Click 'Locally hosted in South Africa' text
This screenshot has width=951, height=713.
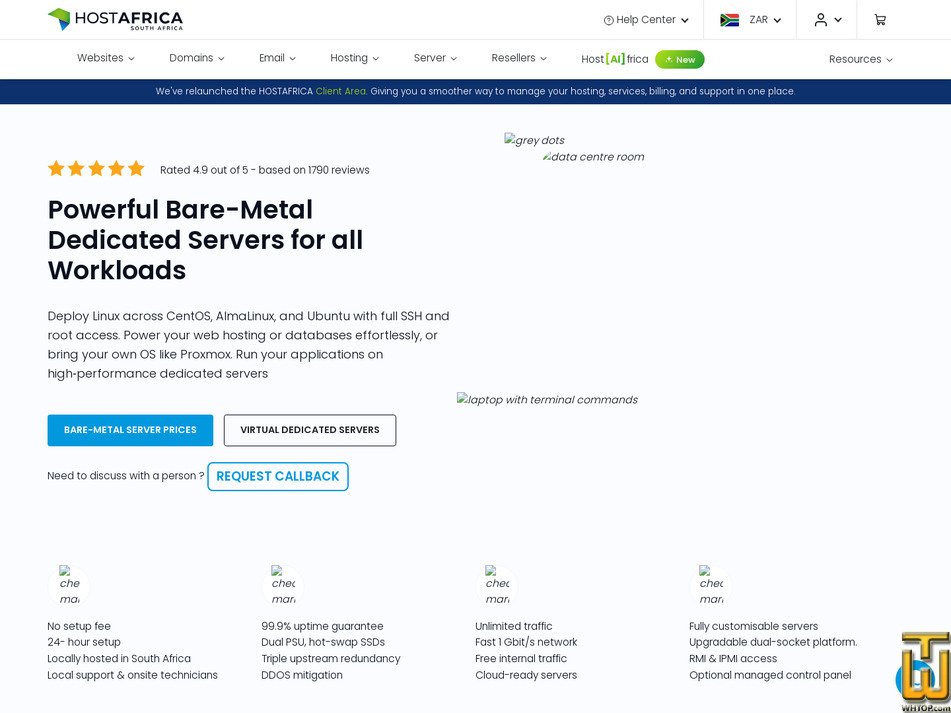point(119,658)
